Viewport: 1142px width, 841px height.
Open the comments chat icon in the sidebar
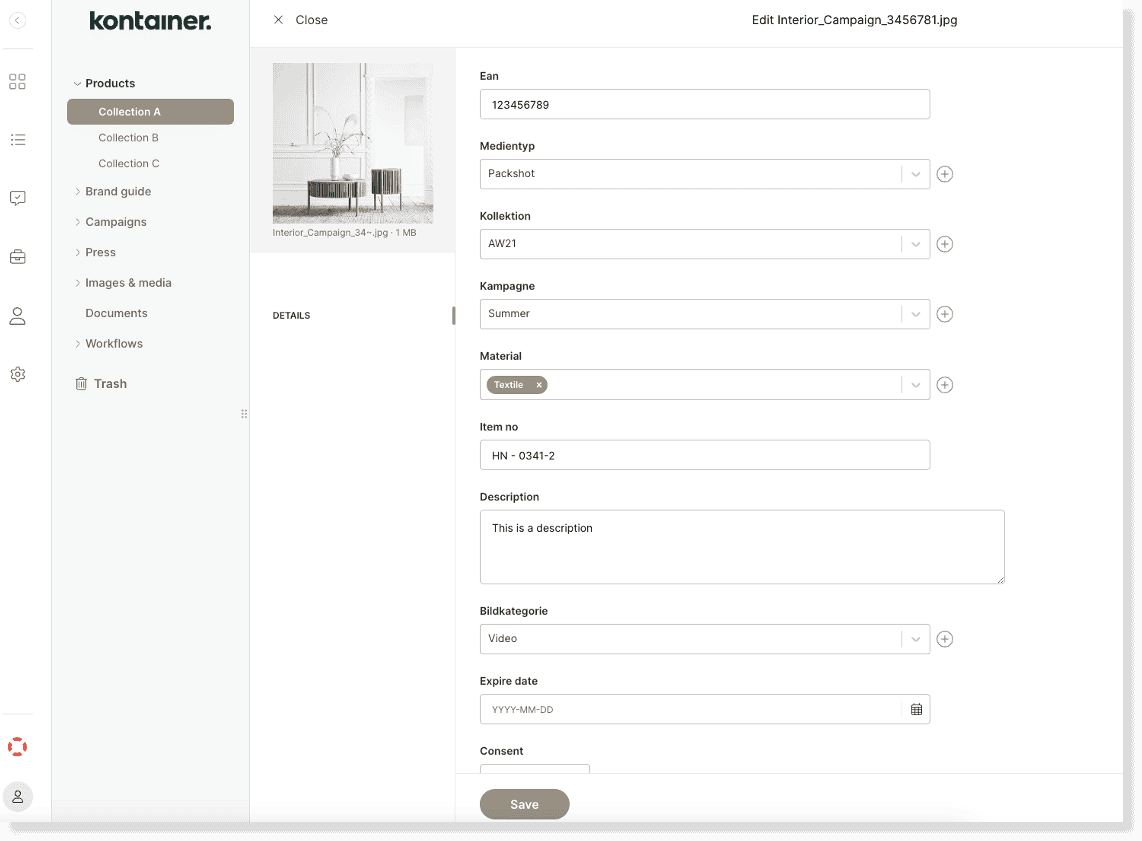[17, 198]
